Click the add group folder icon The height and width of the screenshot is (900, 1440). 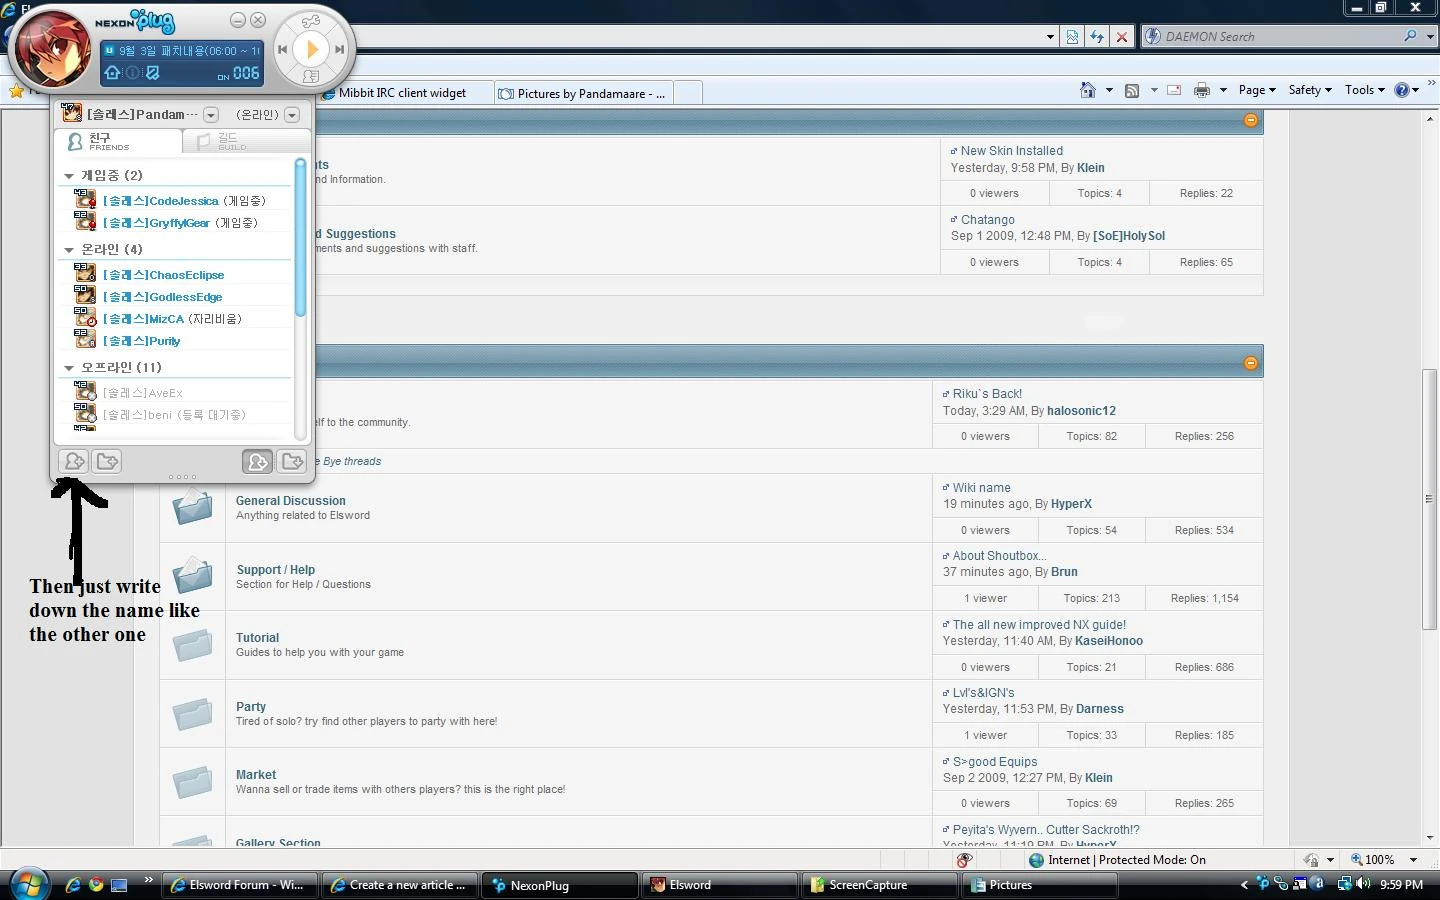[x=107, y=461]
